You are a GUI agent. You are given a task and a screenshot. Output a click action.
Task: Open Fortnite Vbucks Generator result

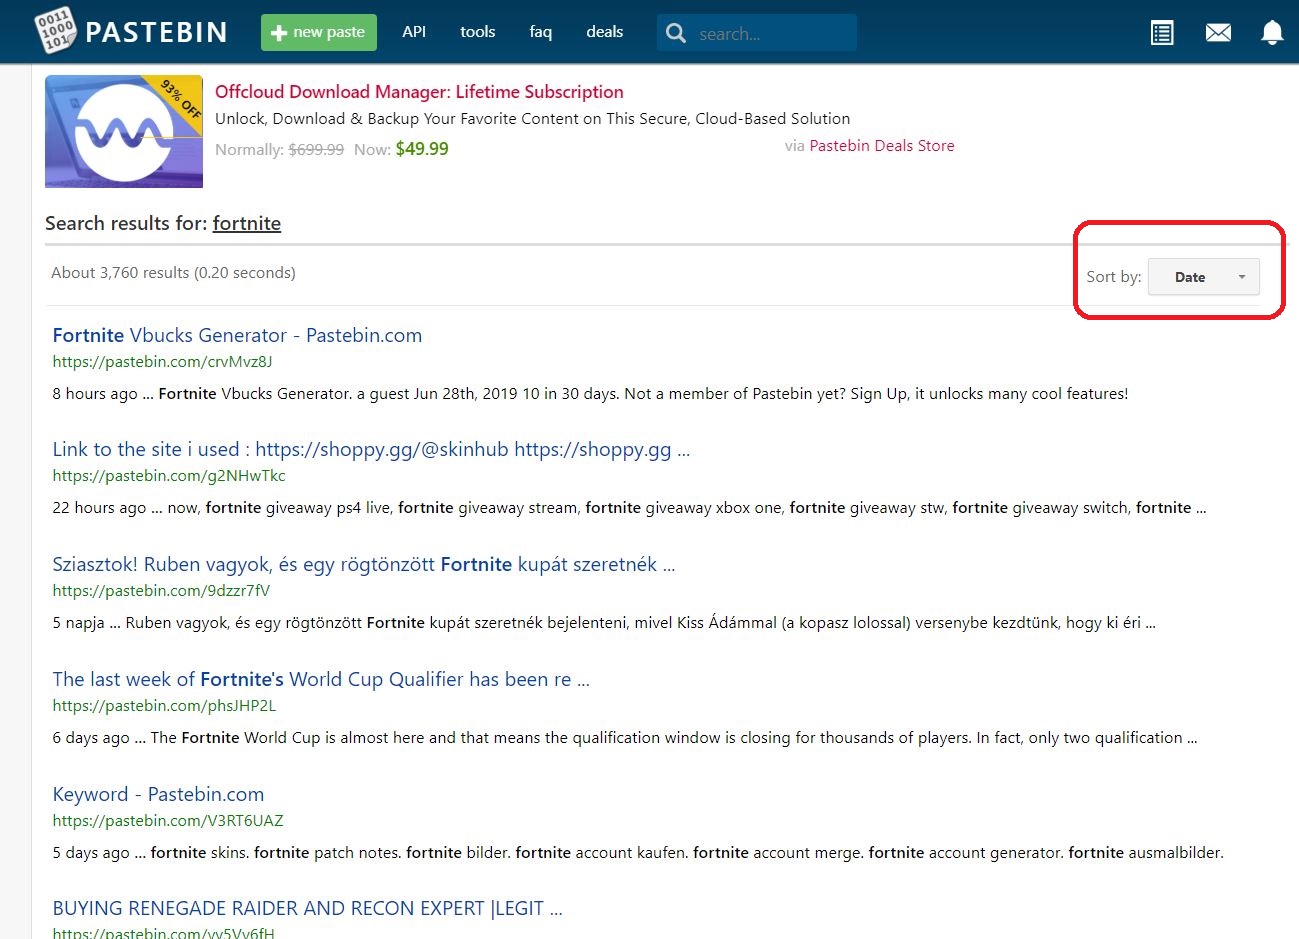click(x=237, y=335)
